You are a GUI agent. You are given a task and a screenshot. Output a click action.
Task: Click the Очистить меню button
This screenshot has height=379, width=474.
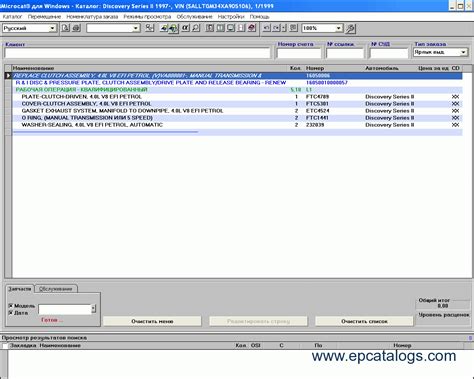152,321
